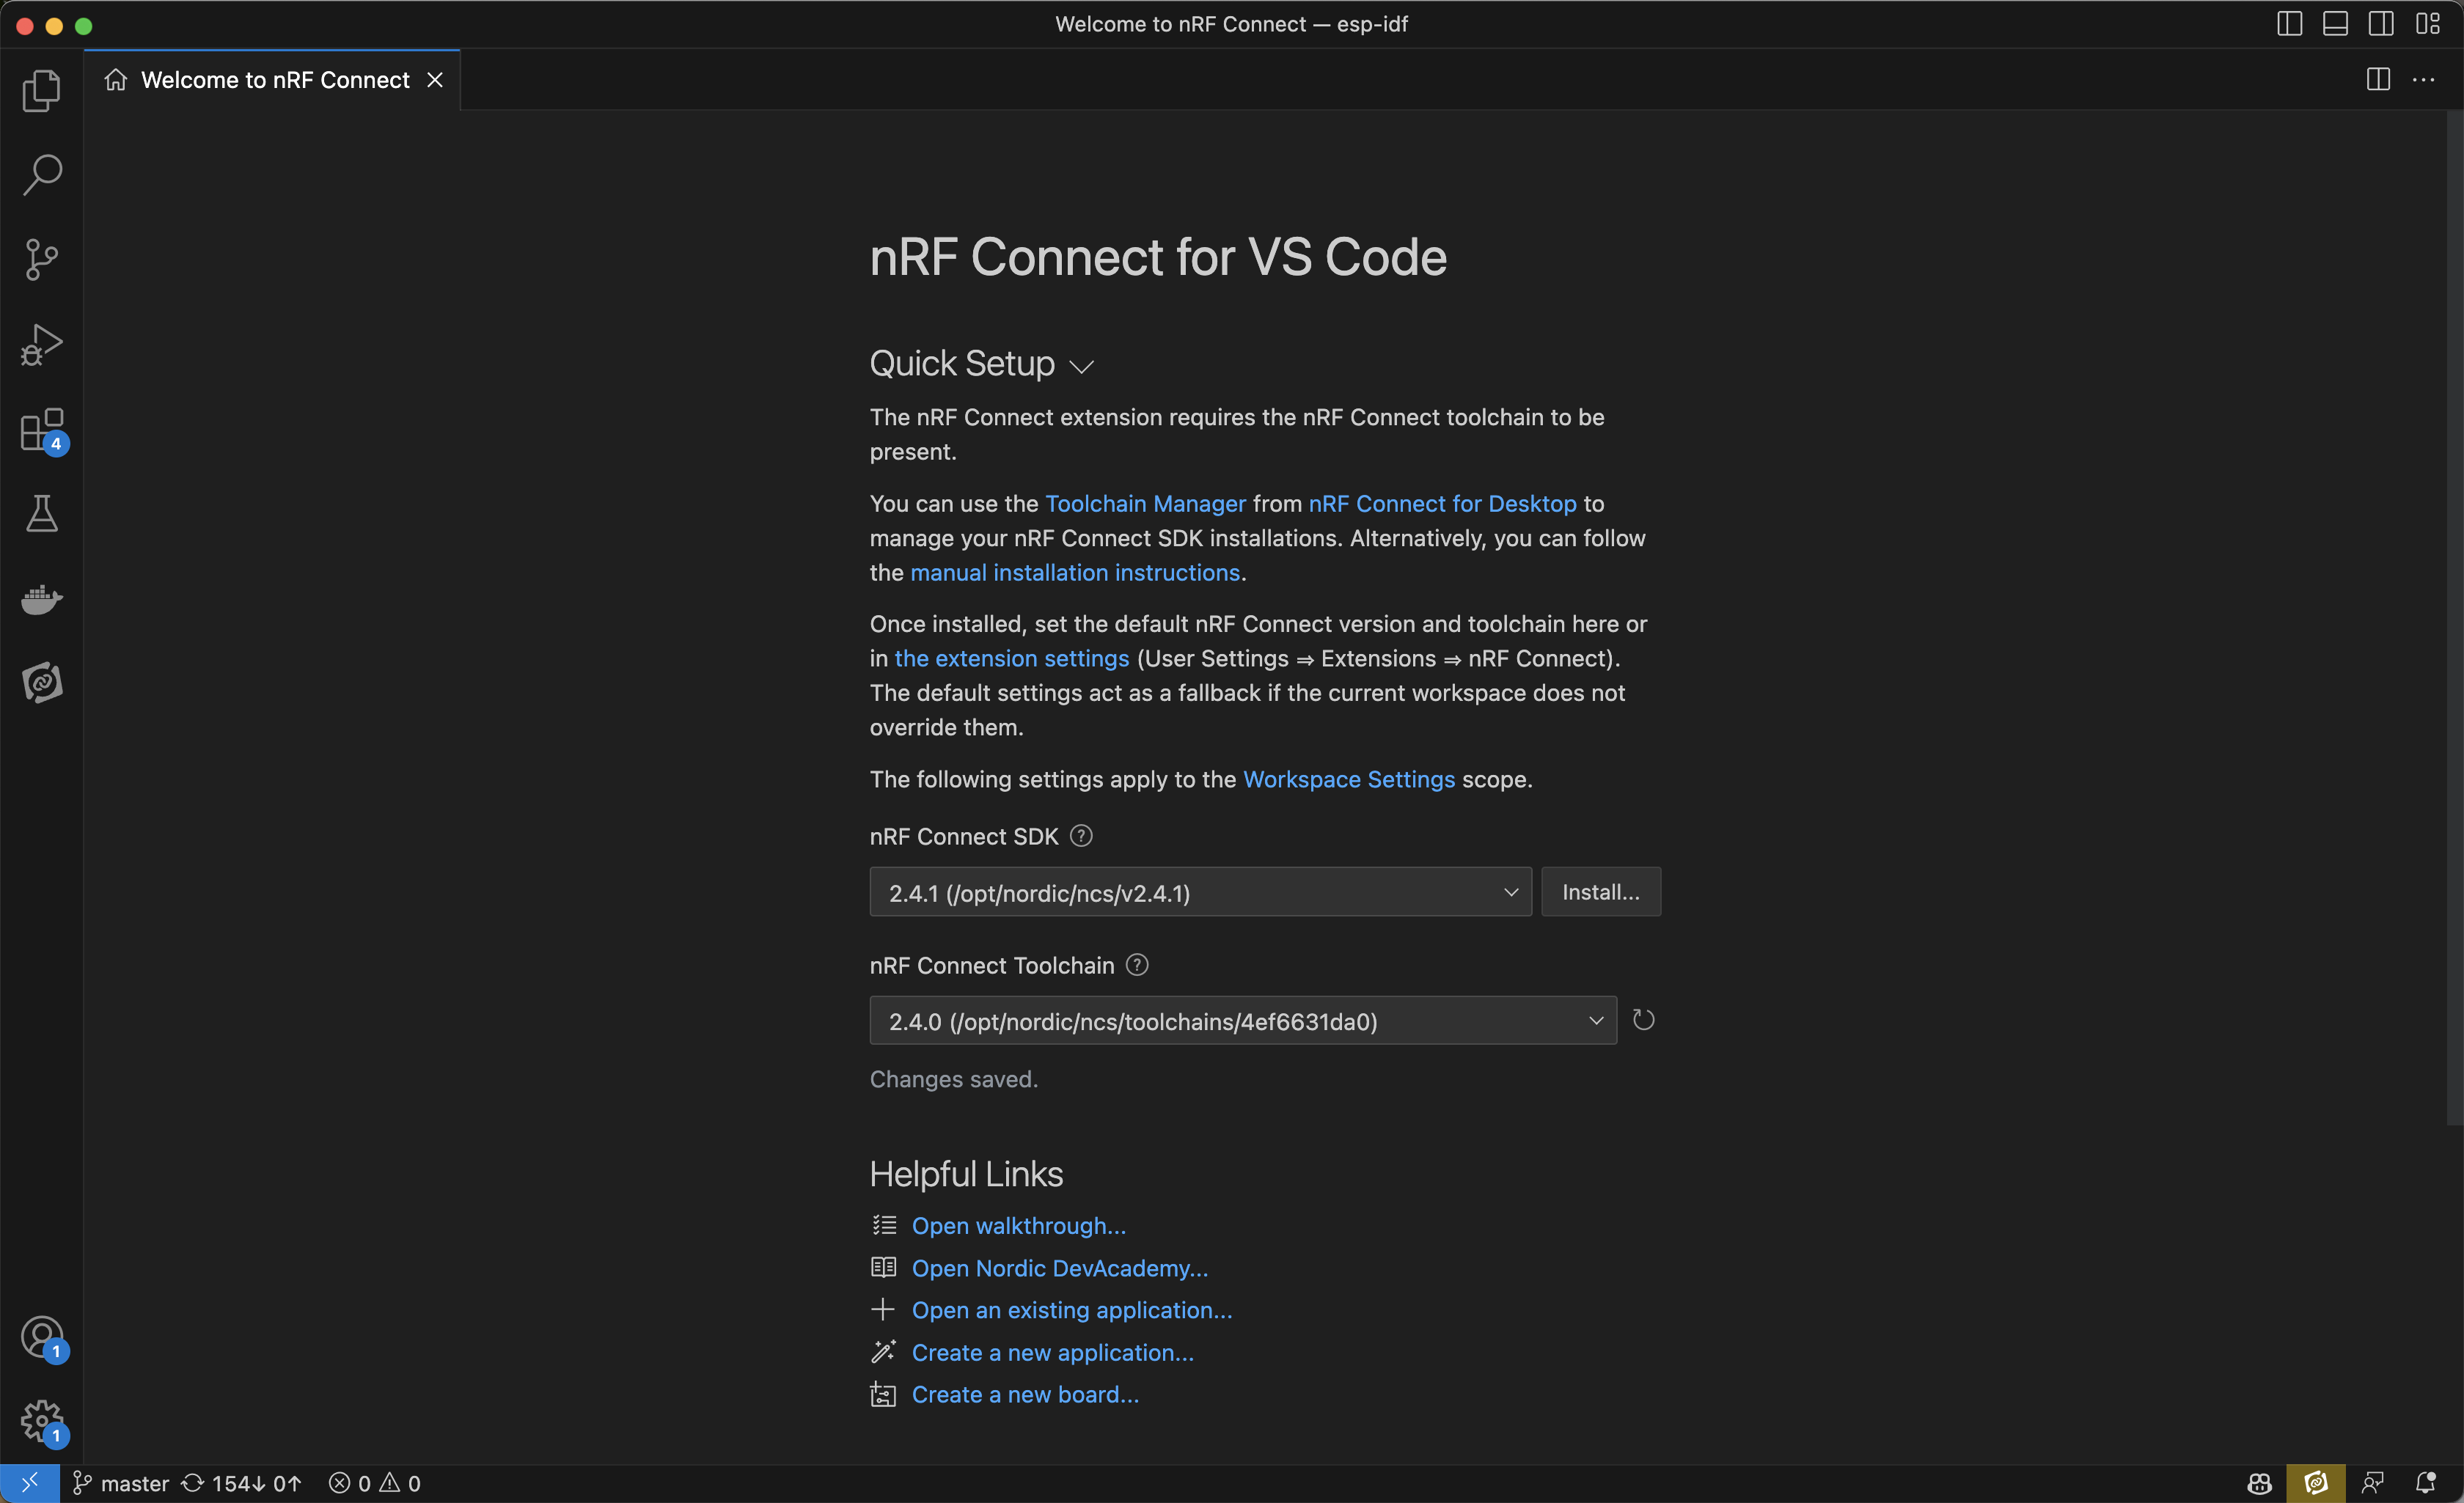Click the Install... button
2464x1503 pixels.
pyautogui.click(x=1601, y=892)
